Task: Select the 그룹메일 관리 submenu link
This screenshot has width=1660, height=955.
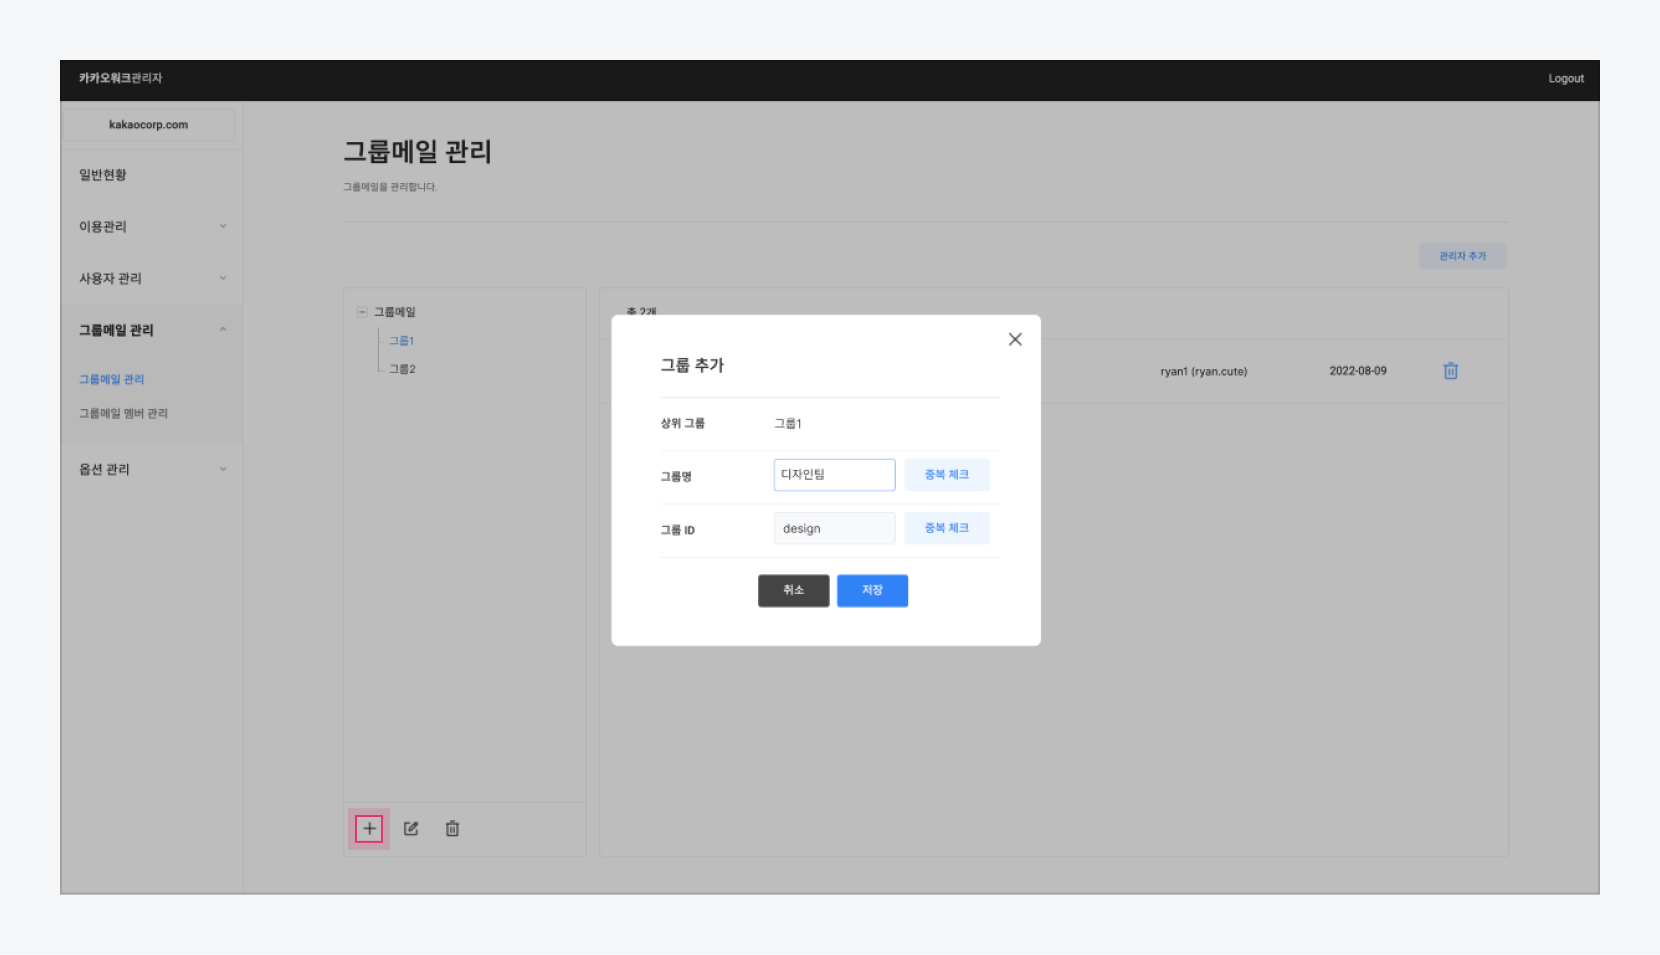Action: [112, 379]
